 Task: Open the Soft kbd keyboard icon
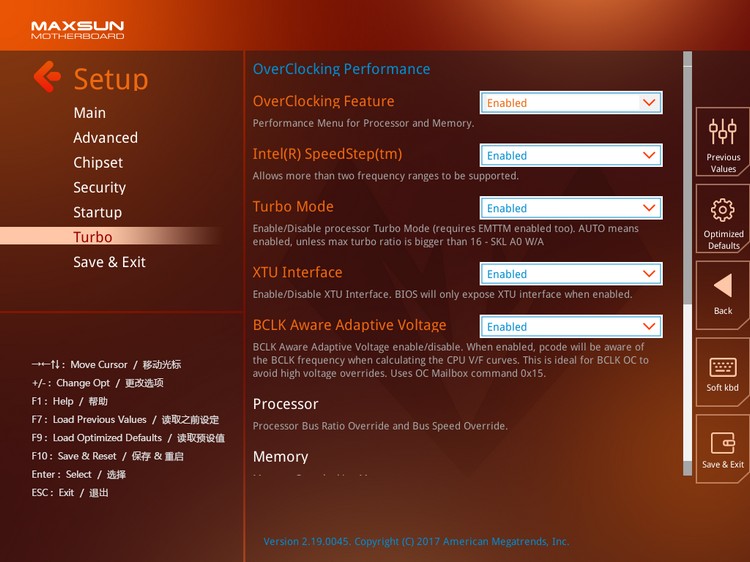tap(722, 368)
